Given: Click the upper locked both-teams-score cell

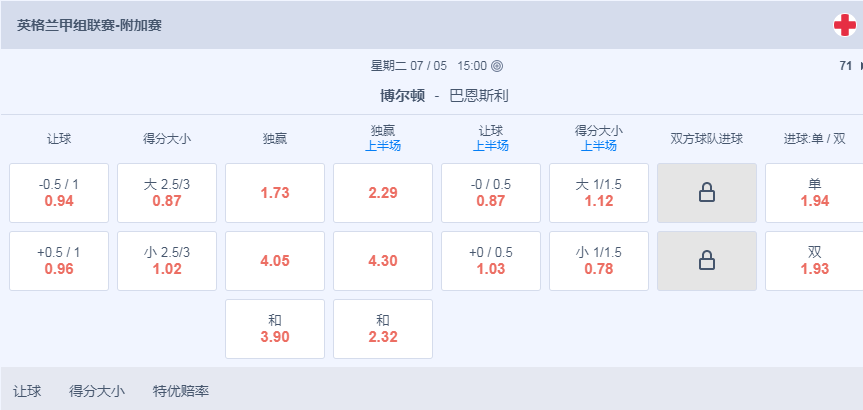Looking at the screenshot, I should tap(707, 193).
